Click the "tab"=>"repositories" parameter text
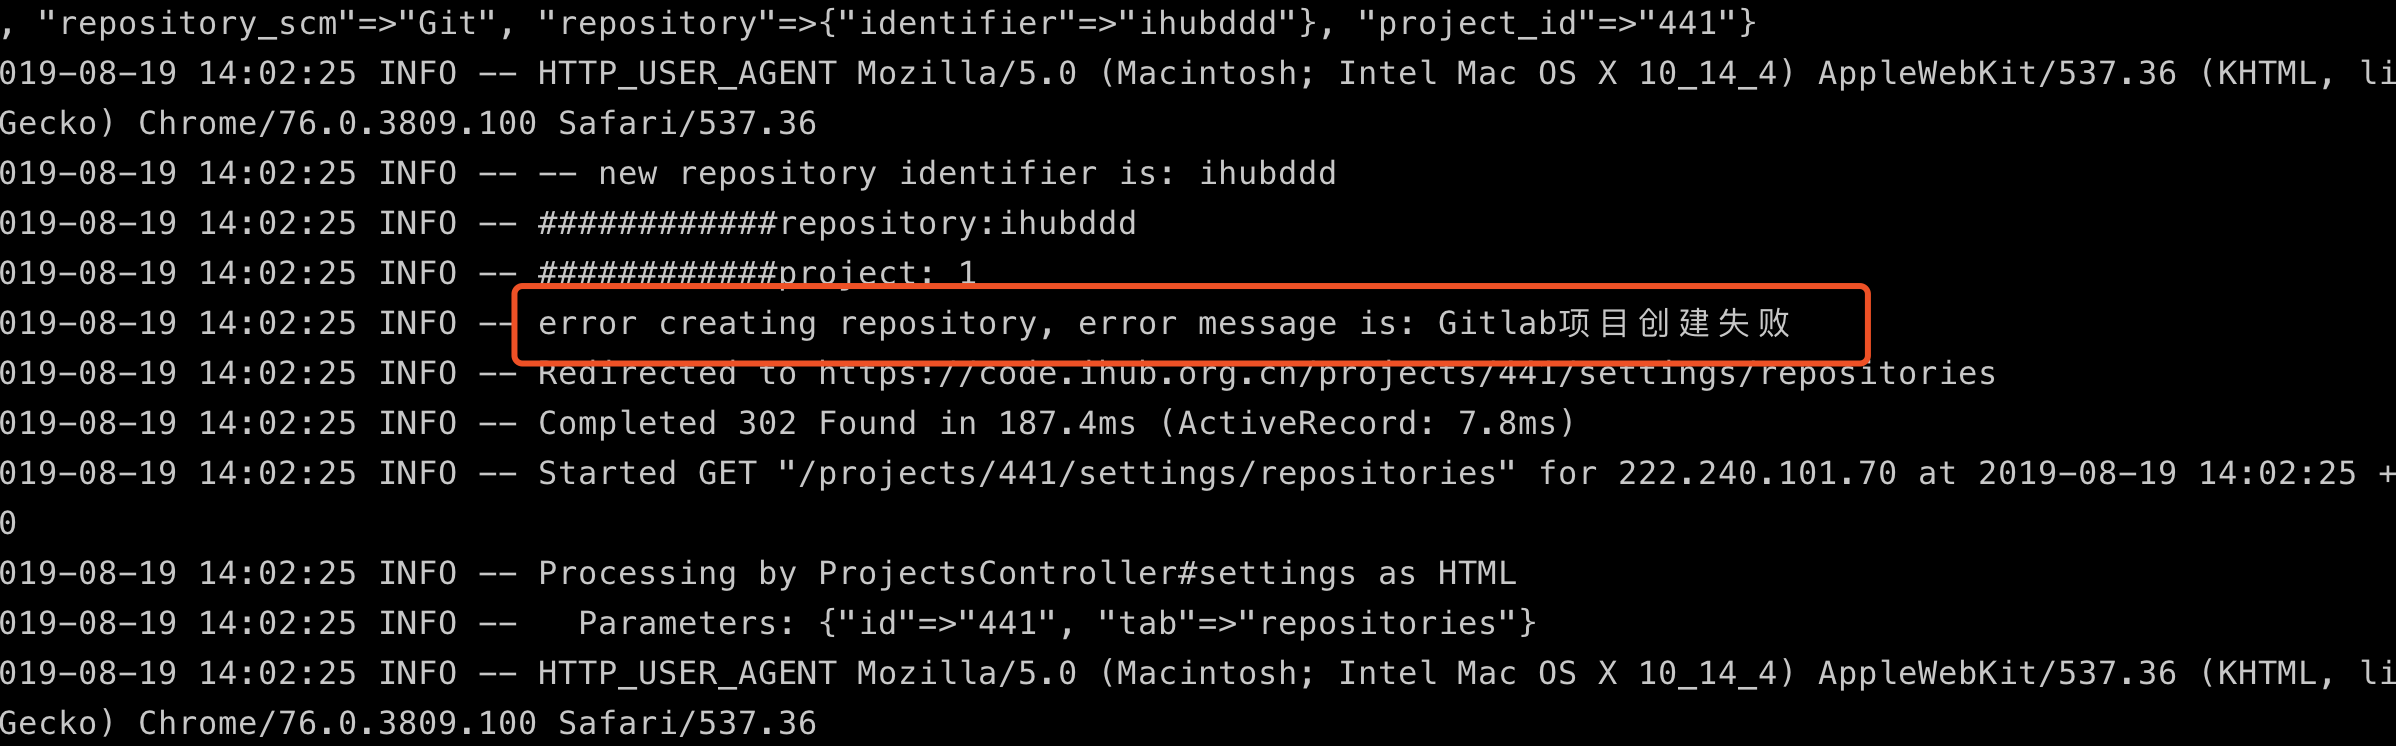Screen dimensions: 2396x746 1307,624
